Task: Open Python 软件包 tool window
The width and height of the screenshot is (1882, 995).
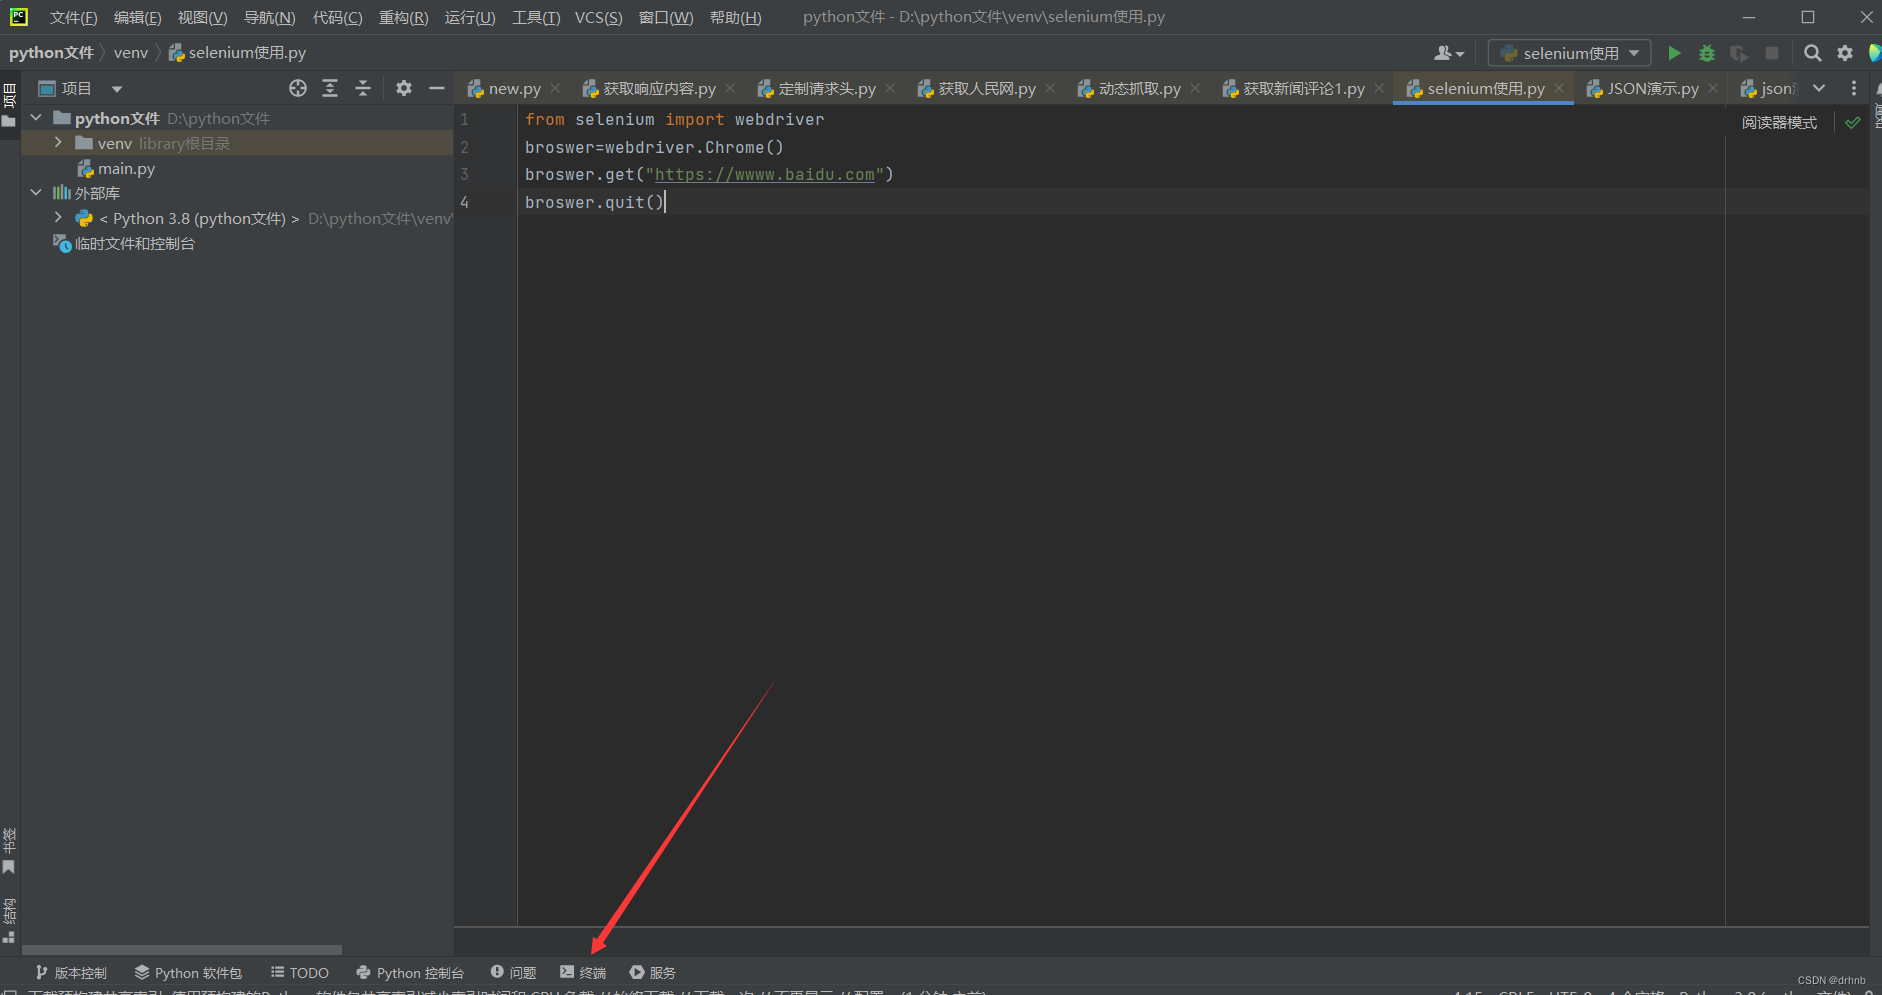Action: click(x=188, y=972)
